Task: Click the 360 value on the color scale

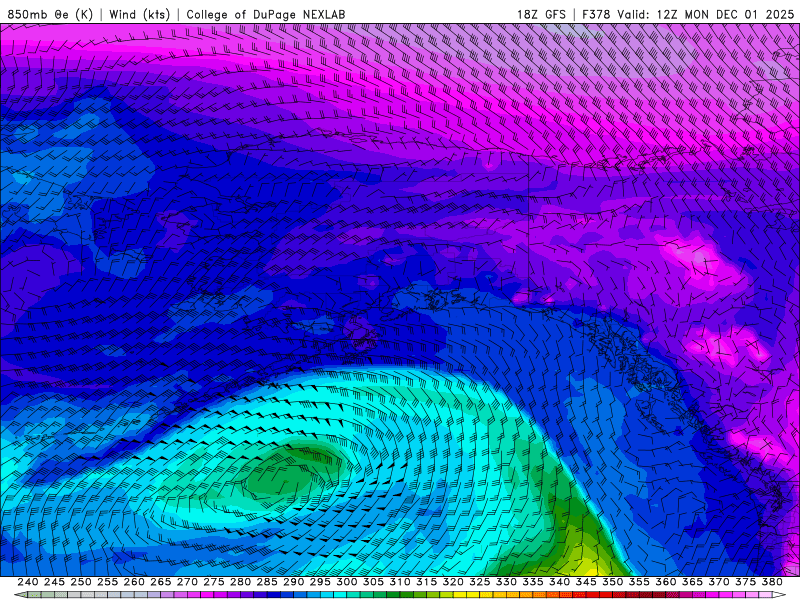Action: [665, 582]
